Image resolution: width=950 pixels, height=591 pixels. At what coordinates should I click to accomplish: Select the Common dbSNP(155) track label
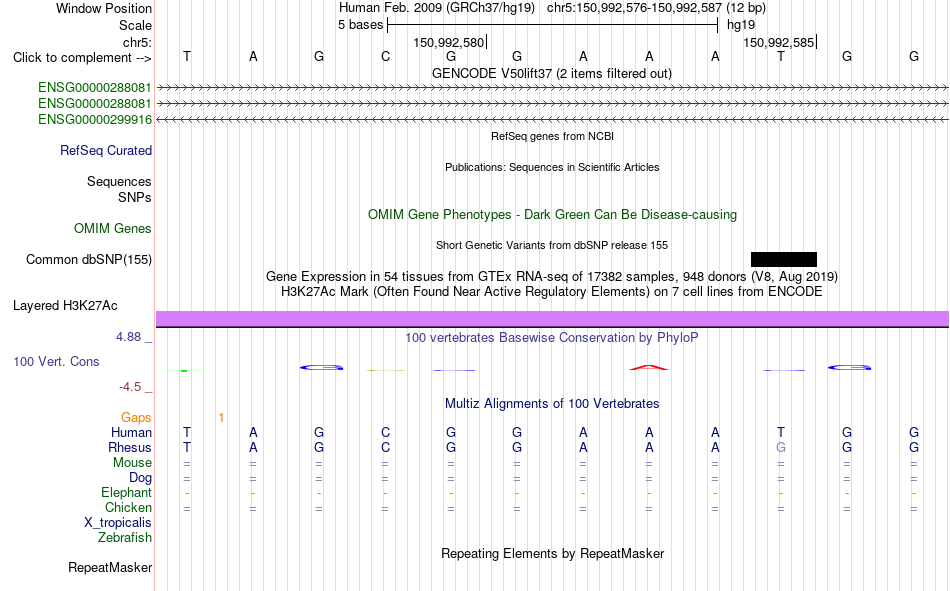tap(89, 259)
